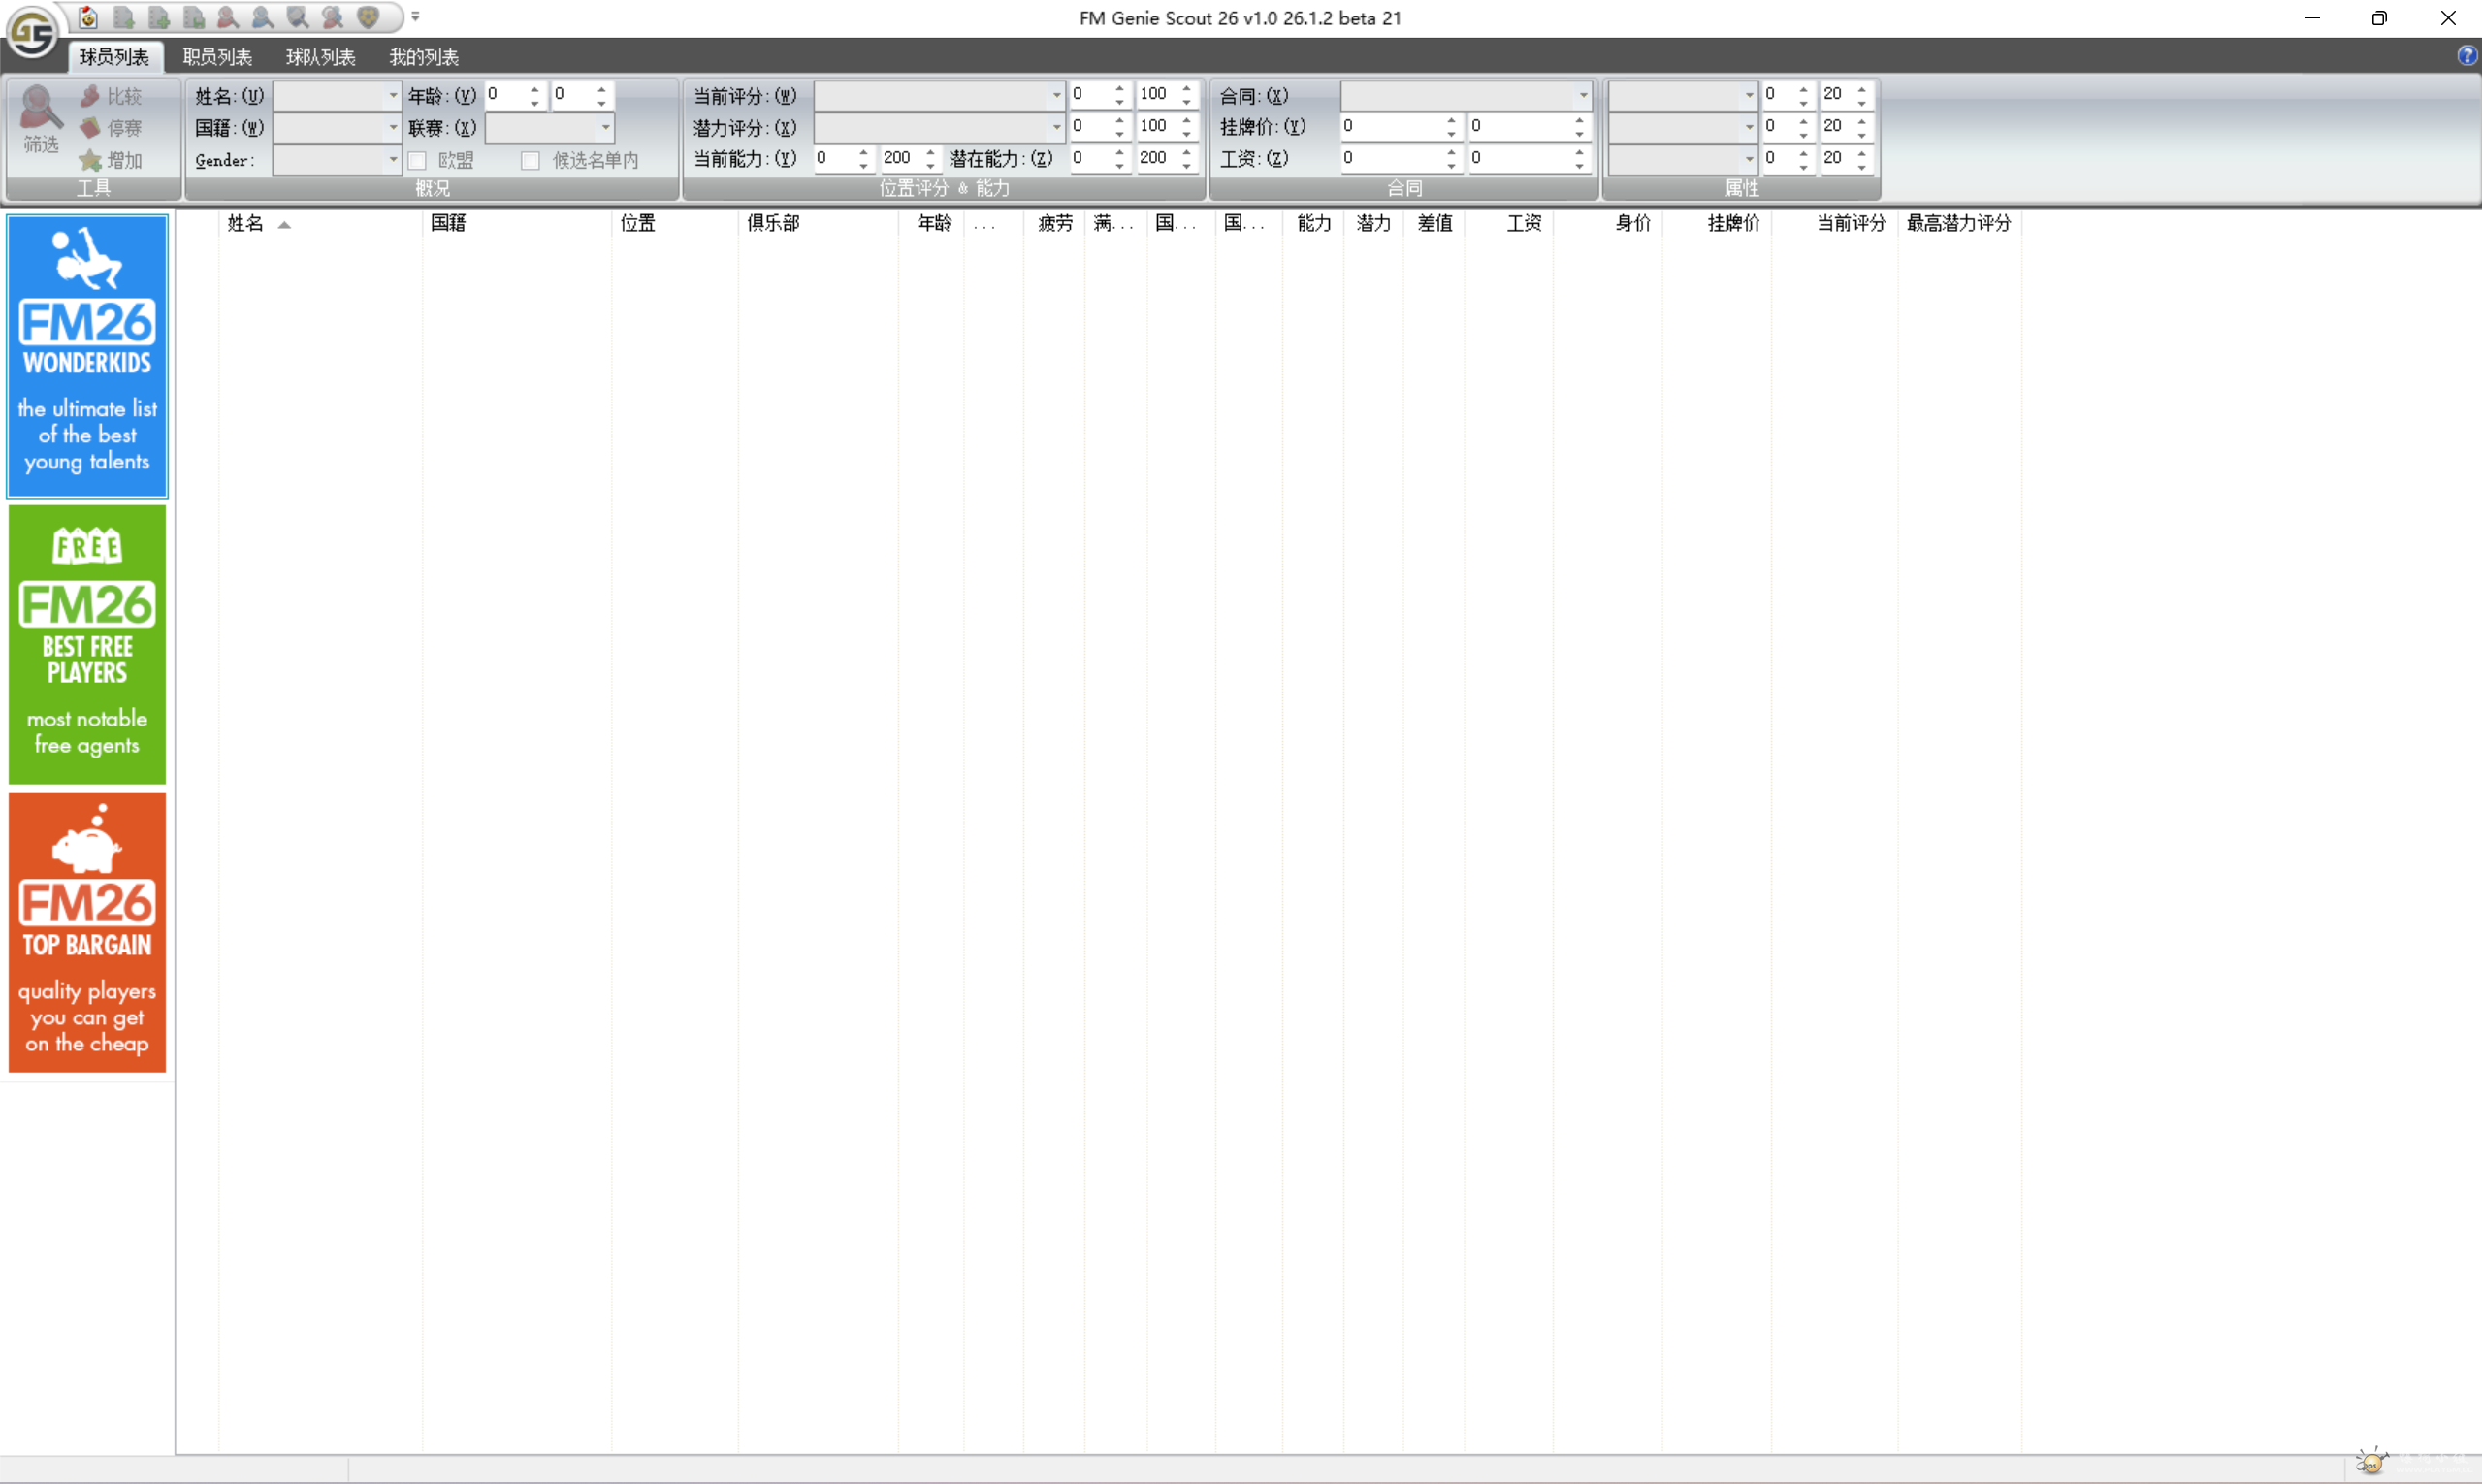Click the 比较 compare players icon
This screenshot has height=1484, width=2482.
(91, 96)
